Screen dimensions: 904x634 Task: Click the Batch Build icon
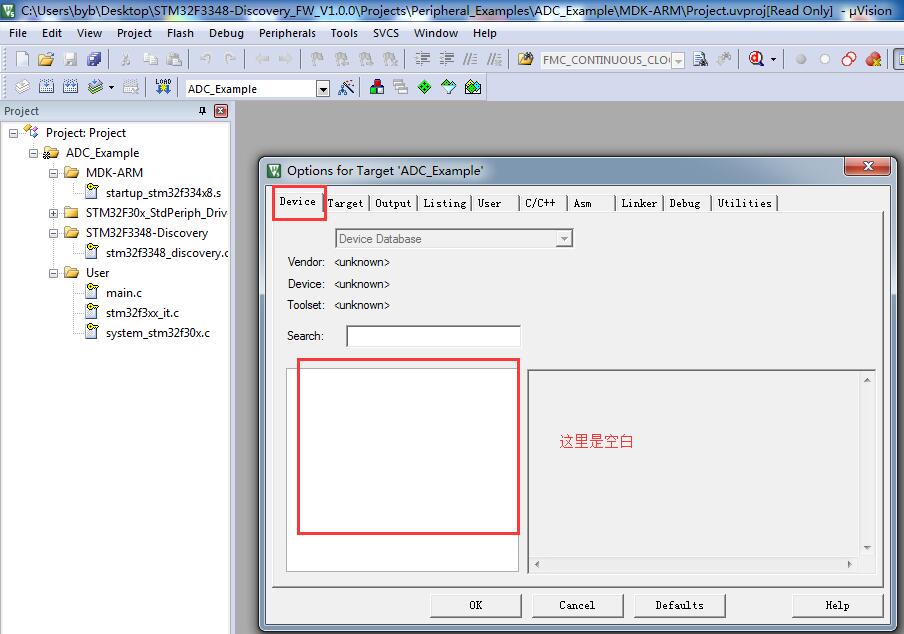coord(95,88)
